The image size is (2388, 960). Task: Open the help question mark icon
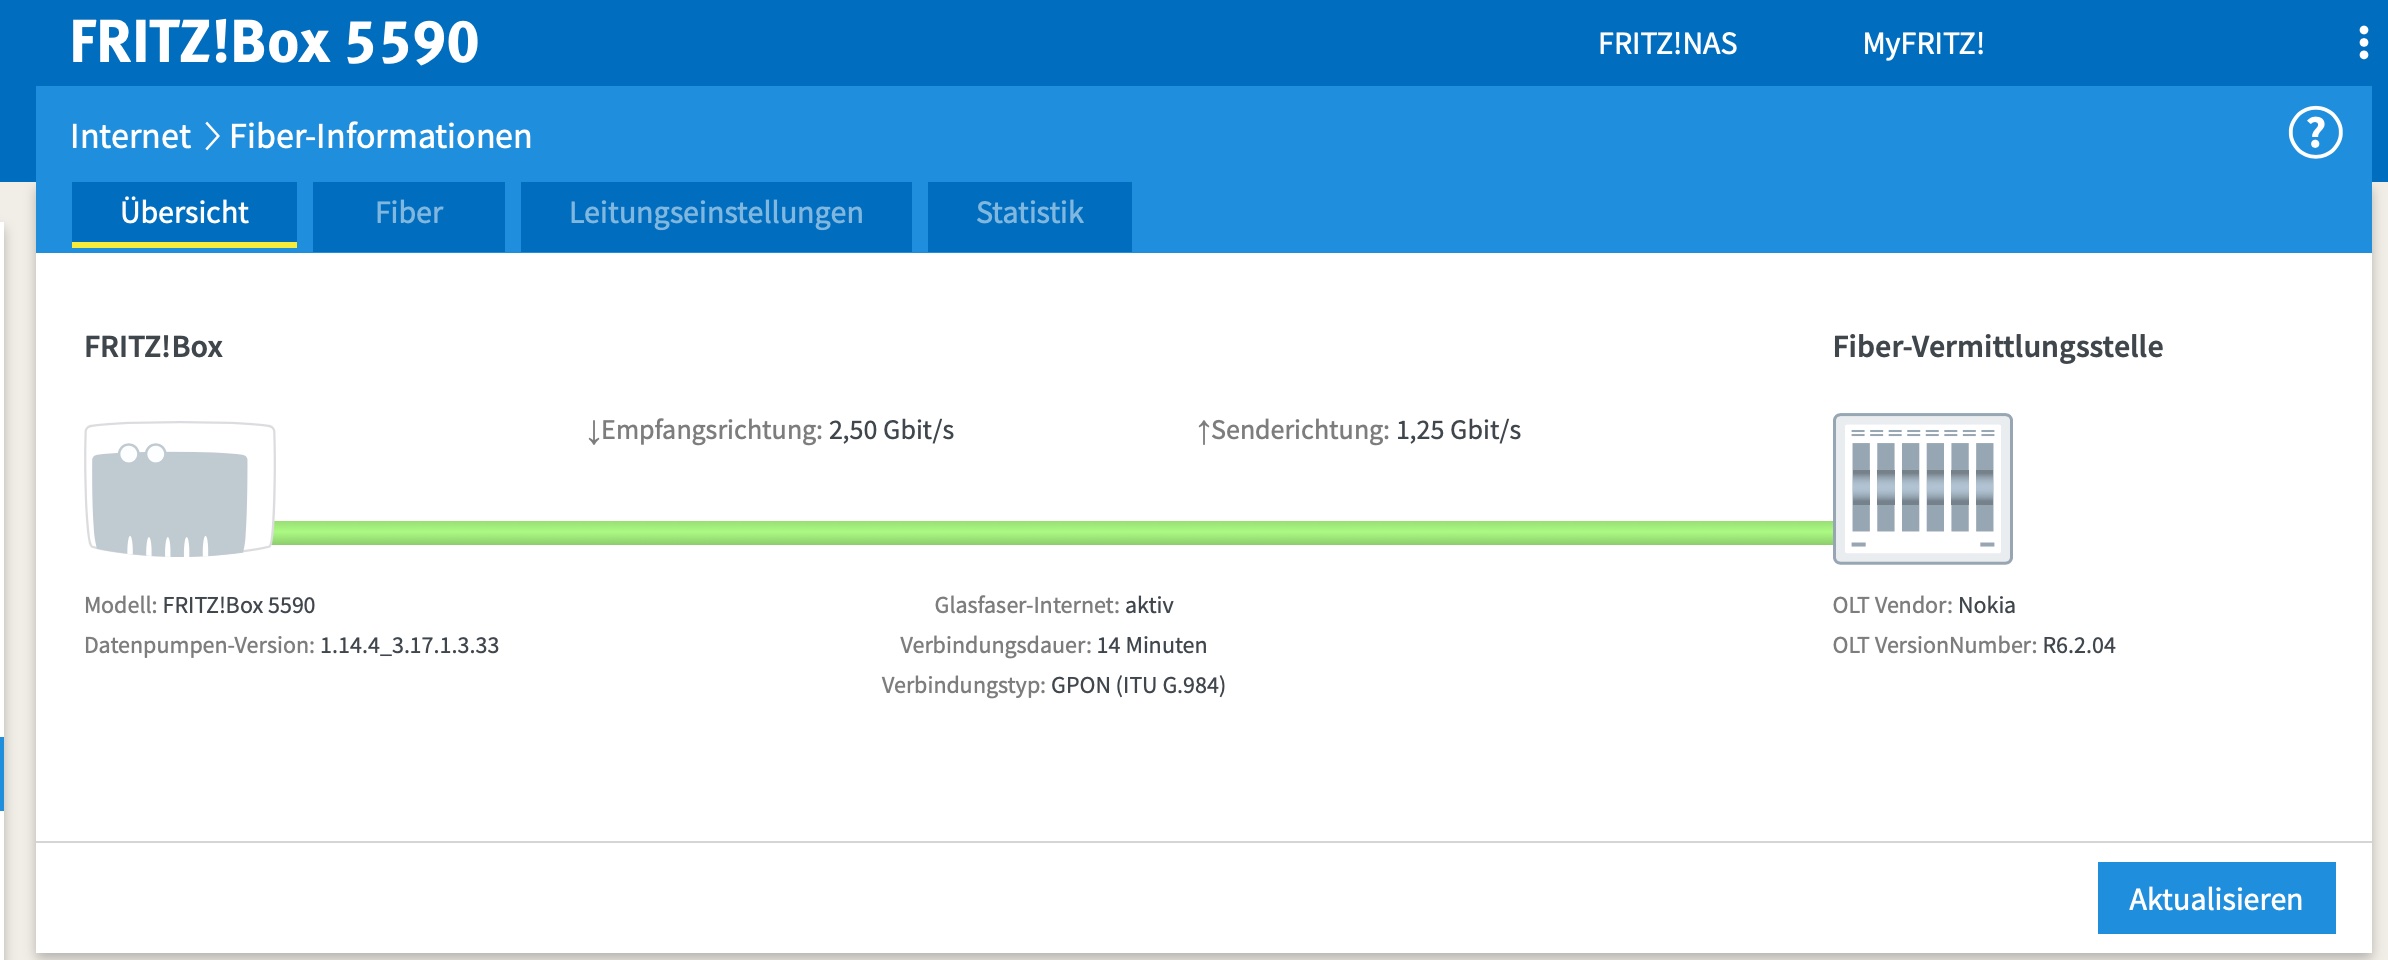2315,133
